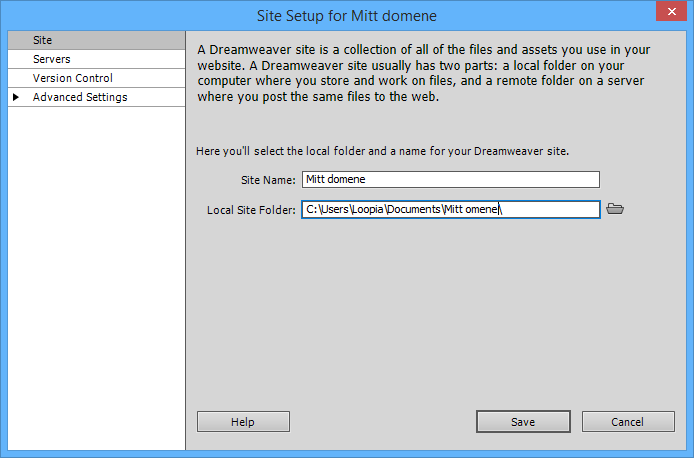Open the Servers category
This screenshot has width=694, height=458.
(x=96, y=59)
